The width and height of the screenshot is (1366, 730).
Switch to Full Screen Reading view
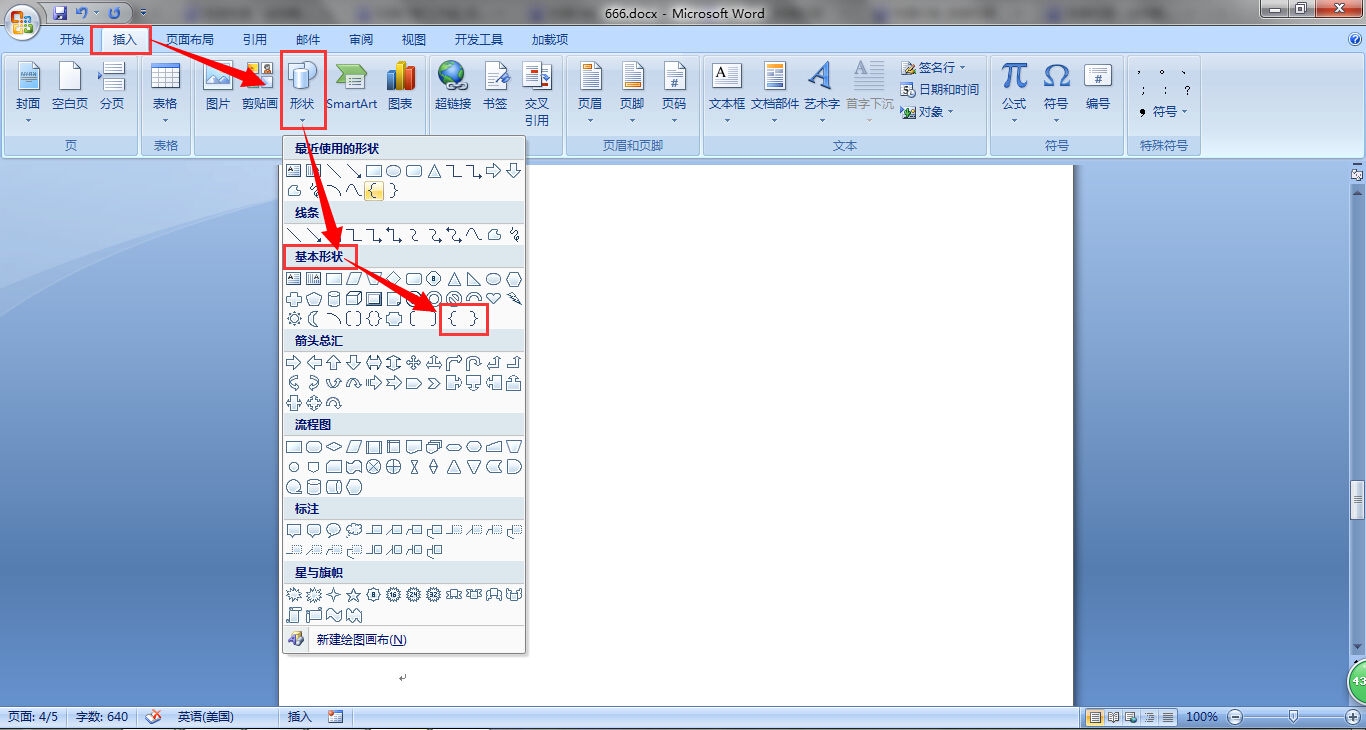1112,717
